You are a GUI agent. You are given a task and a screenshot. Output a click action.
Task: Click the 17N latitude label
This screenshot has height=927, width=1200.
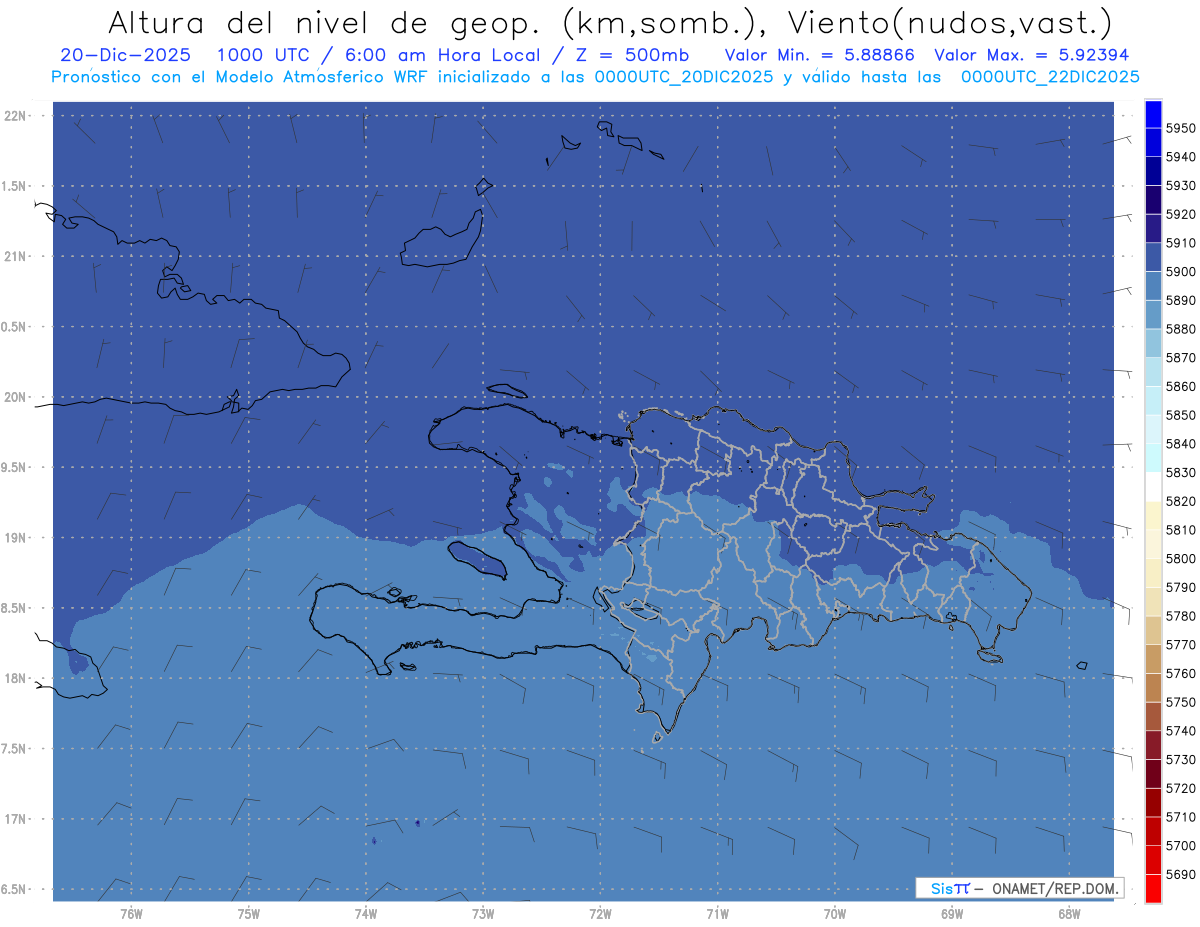16,819
